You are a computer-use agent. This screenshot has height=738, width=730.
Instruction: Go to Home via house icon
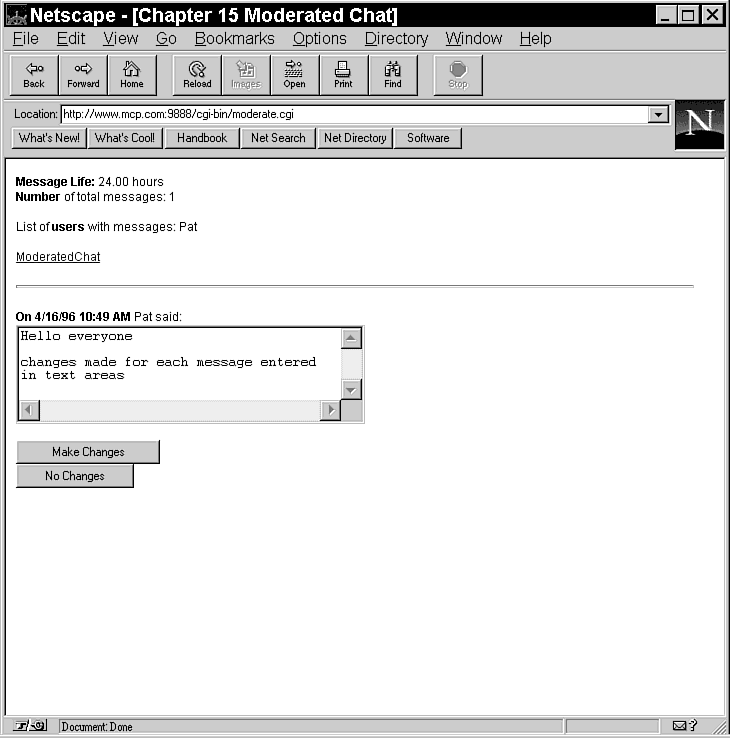[132, 75]
